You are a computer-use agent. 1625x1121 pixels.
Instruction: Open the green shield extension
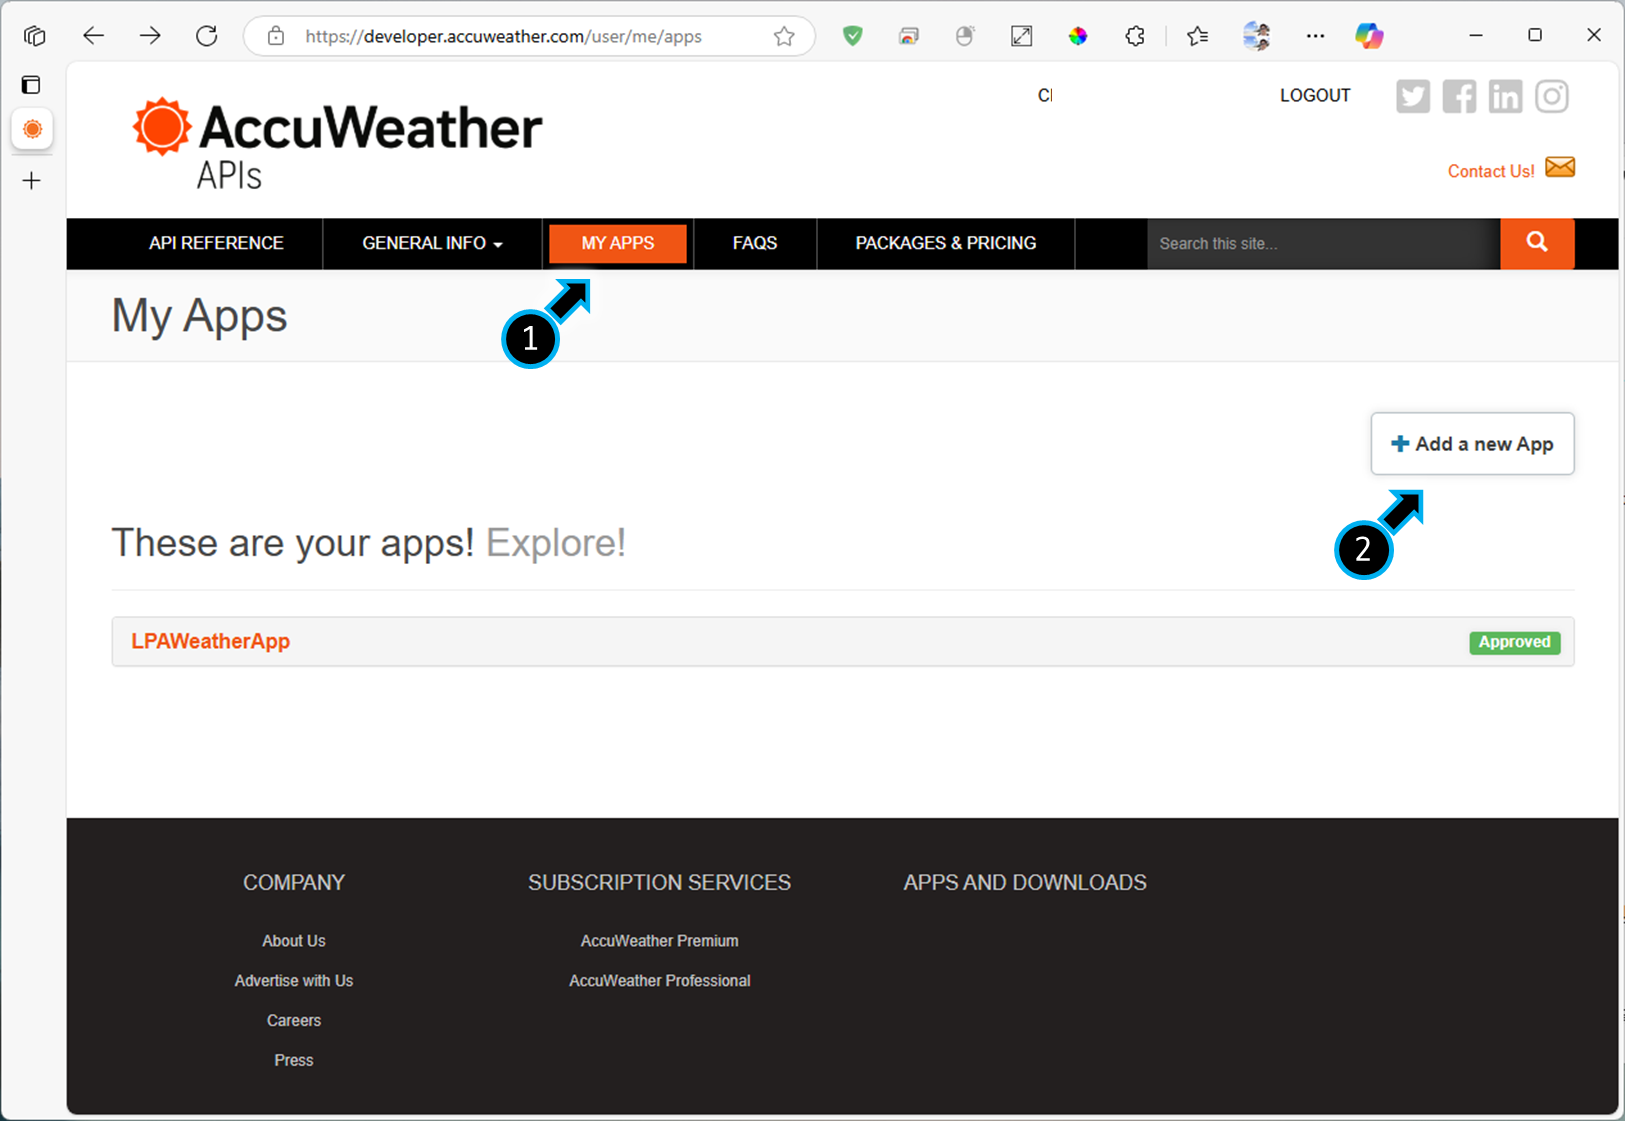point(852,36)
